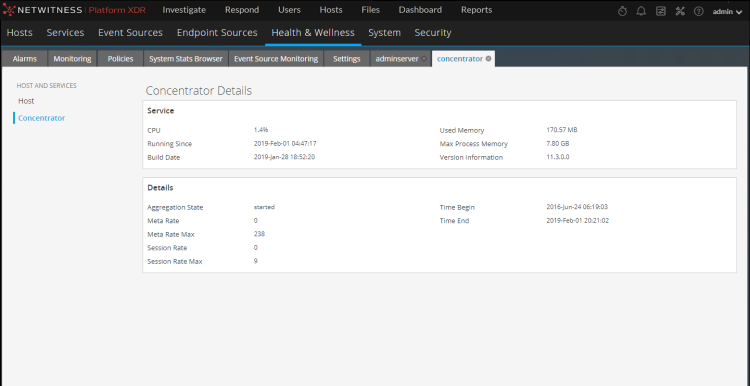Click the NetWitness logo

[74, 10]
